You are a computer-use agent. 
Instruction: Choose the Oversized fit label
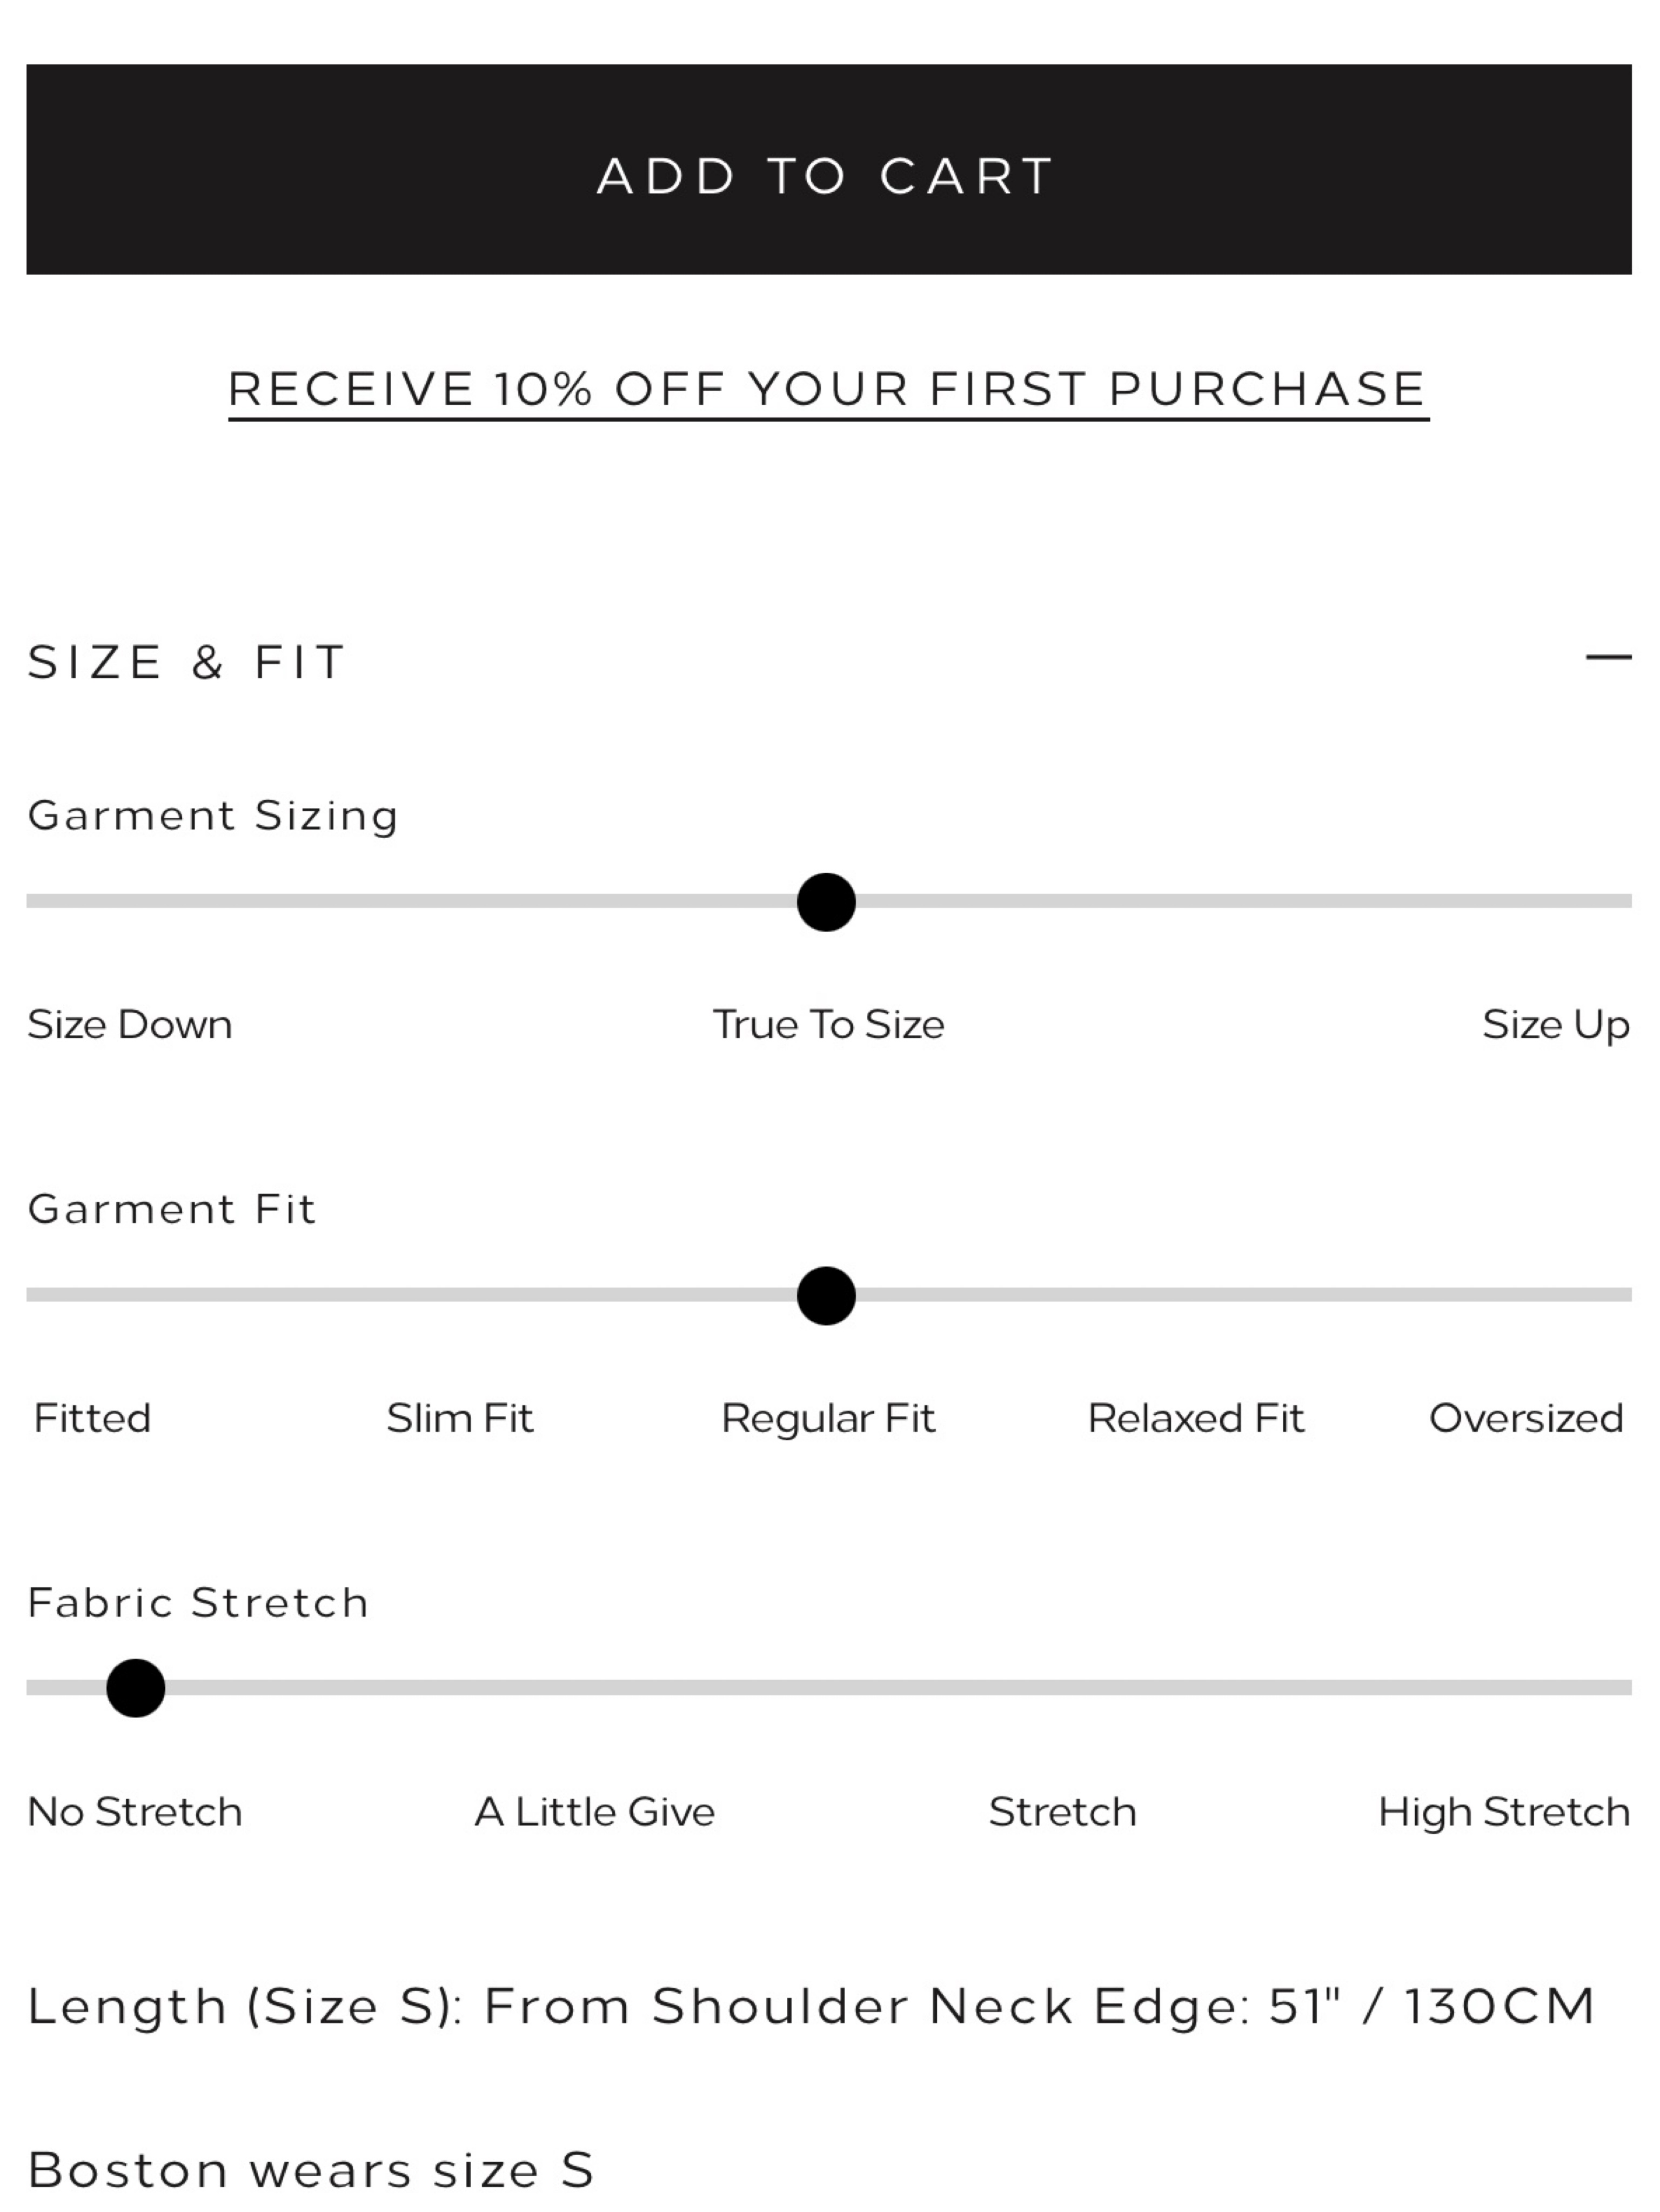(x=1526, y=1418)
